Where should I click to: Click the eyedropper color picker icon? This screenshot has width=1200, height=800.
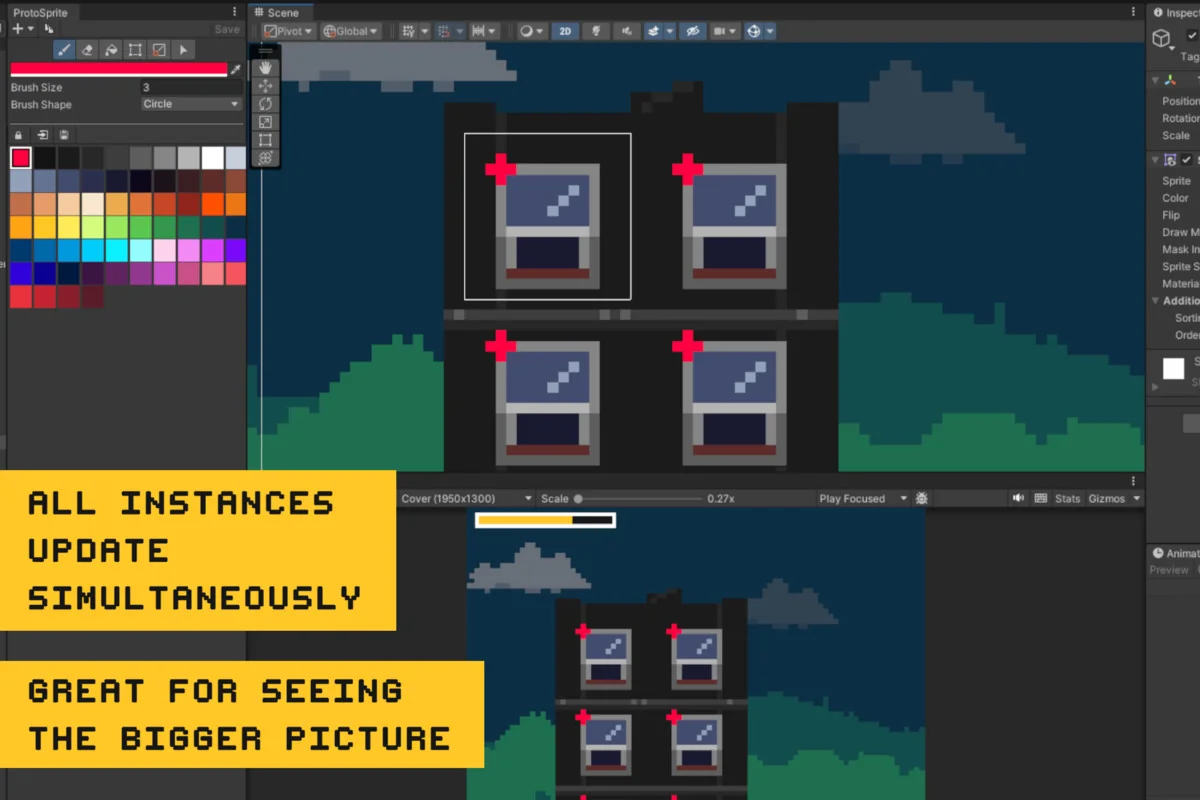click(236, 70)
